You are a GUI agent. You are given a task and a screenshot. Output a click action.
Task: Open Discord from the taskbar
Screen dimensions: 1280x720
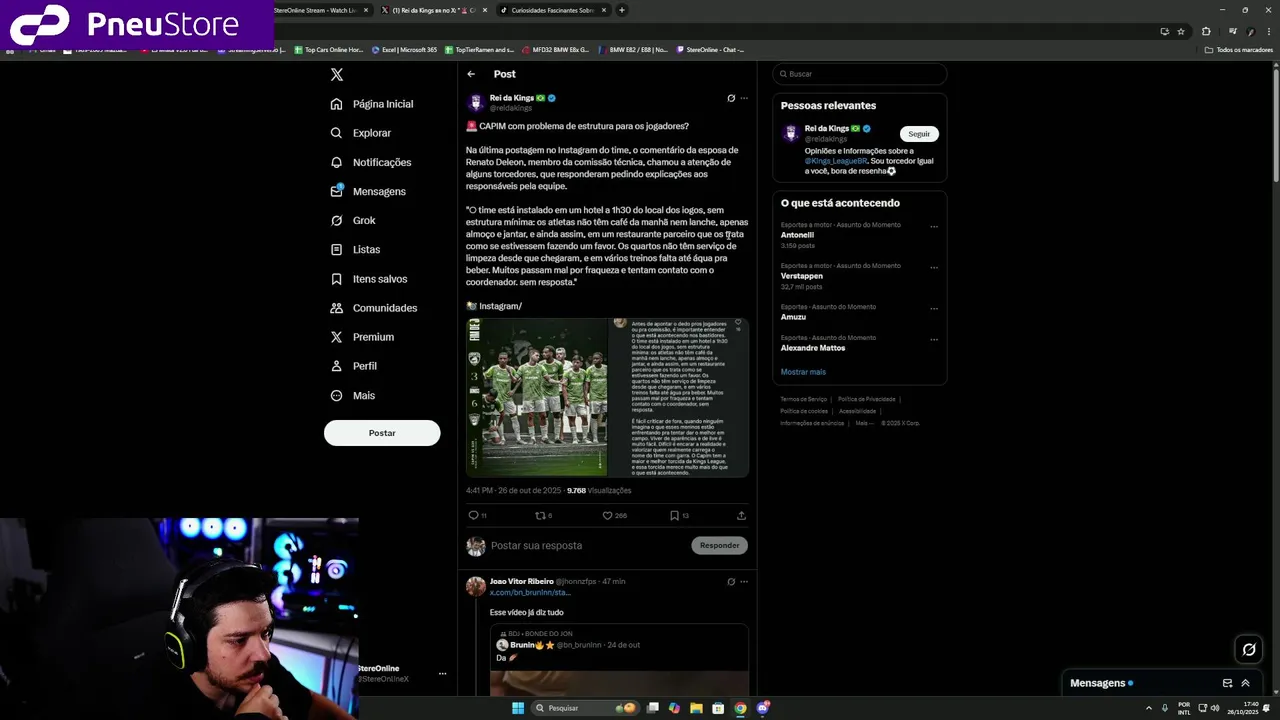763,708
